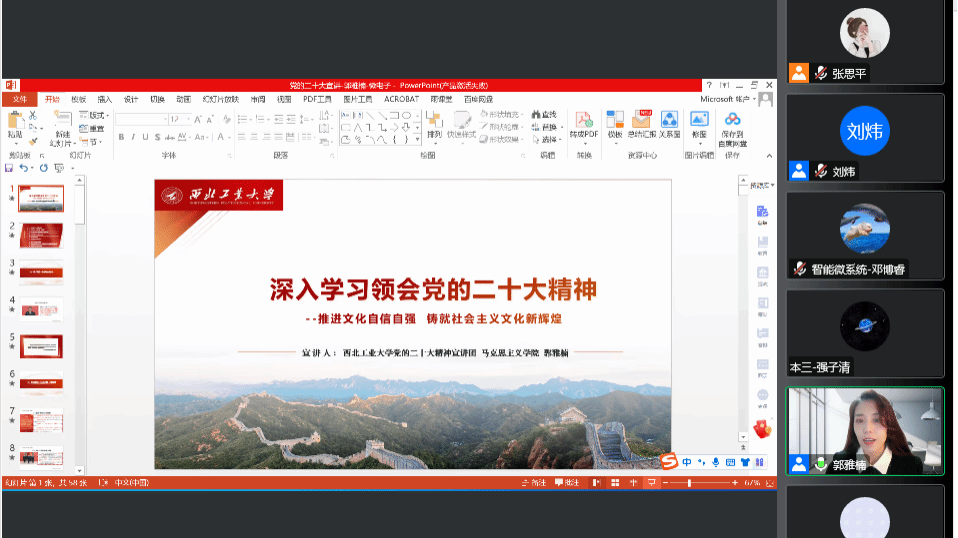
Task: Toggle bold formatting button
Action: [120, 137]
